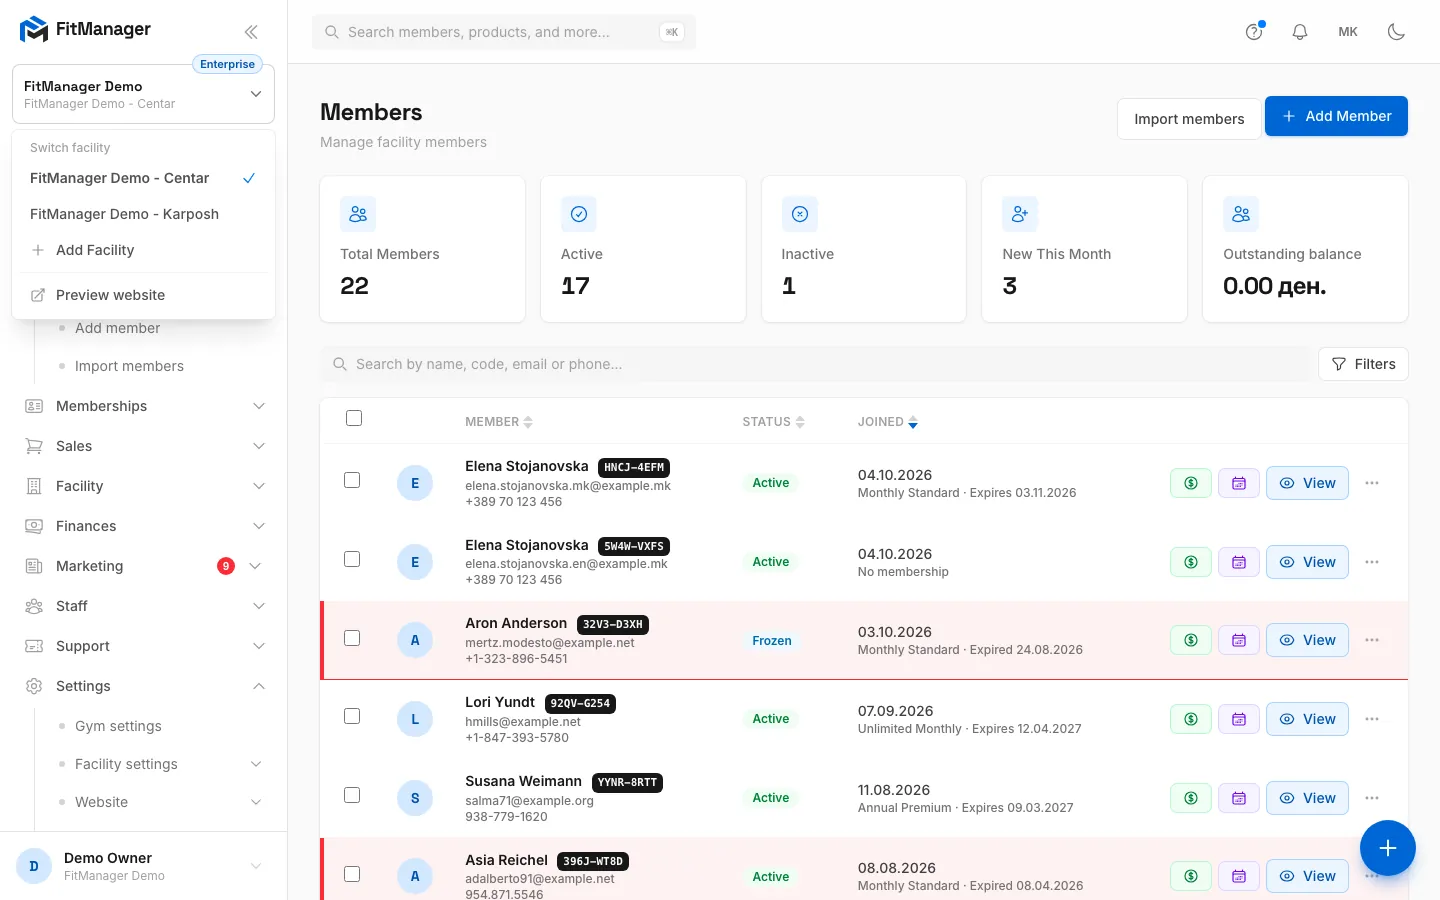The width and height of the screenshot is (1440, 900).
Task: Switch to FitManager Demo - Karposh facility
Action: click(x=143, y=214)
